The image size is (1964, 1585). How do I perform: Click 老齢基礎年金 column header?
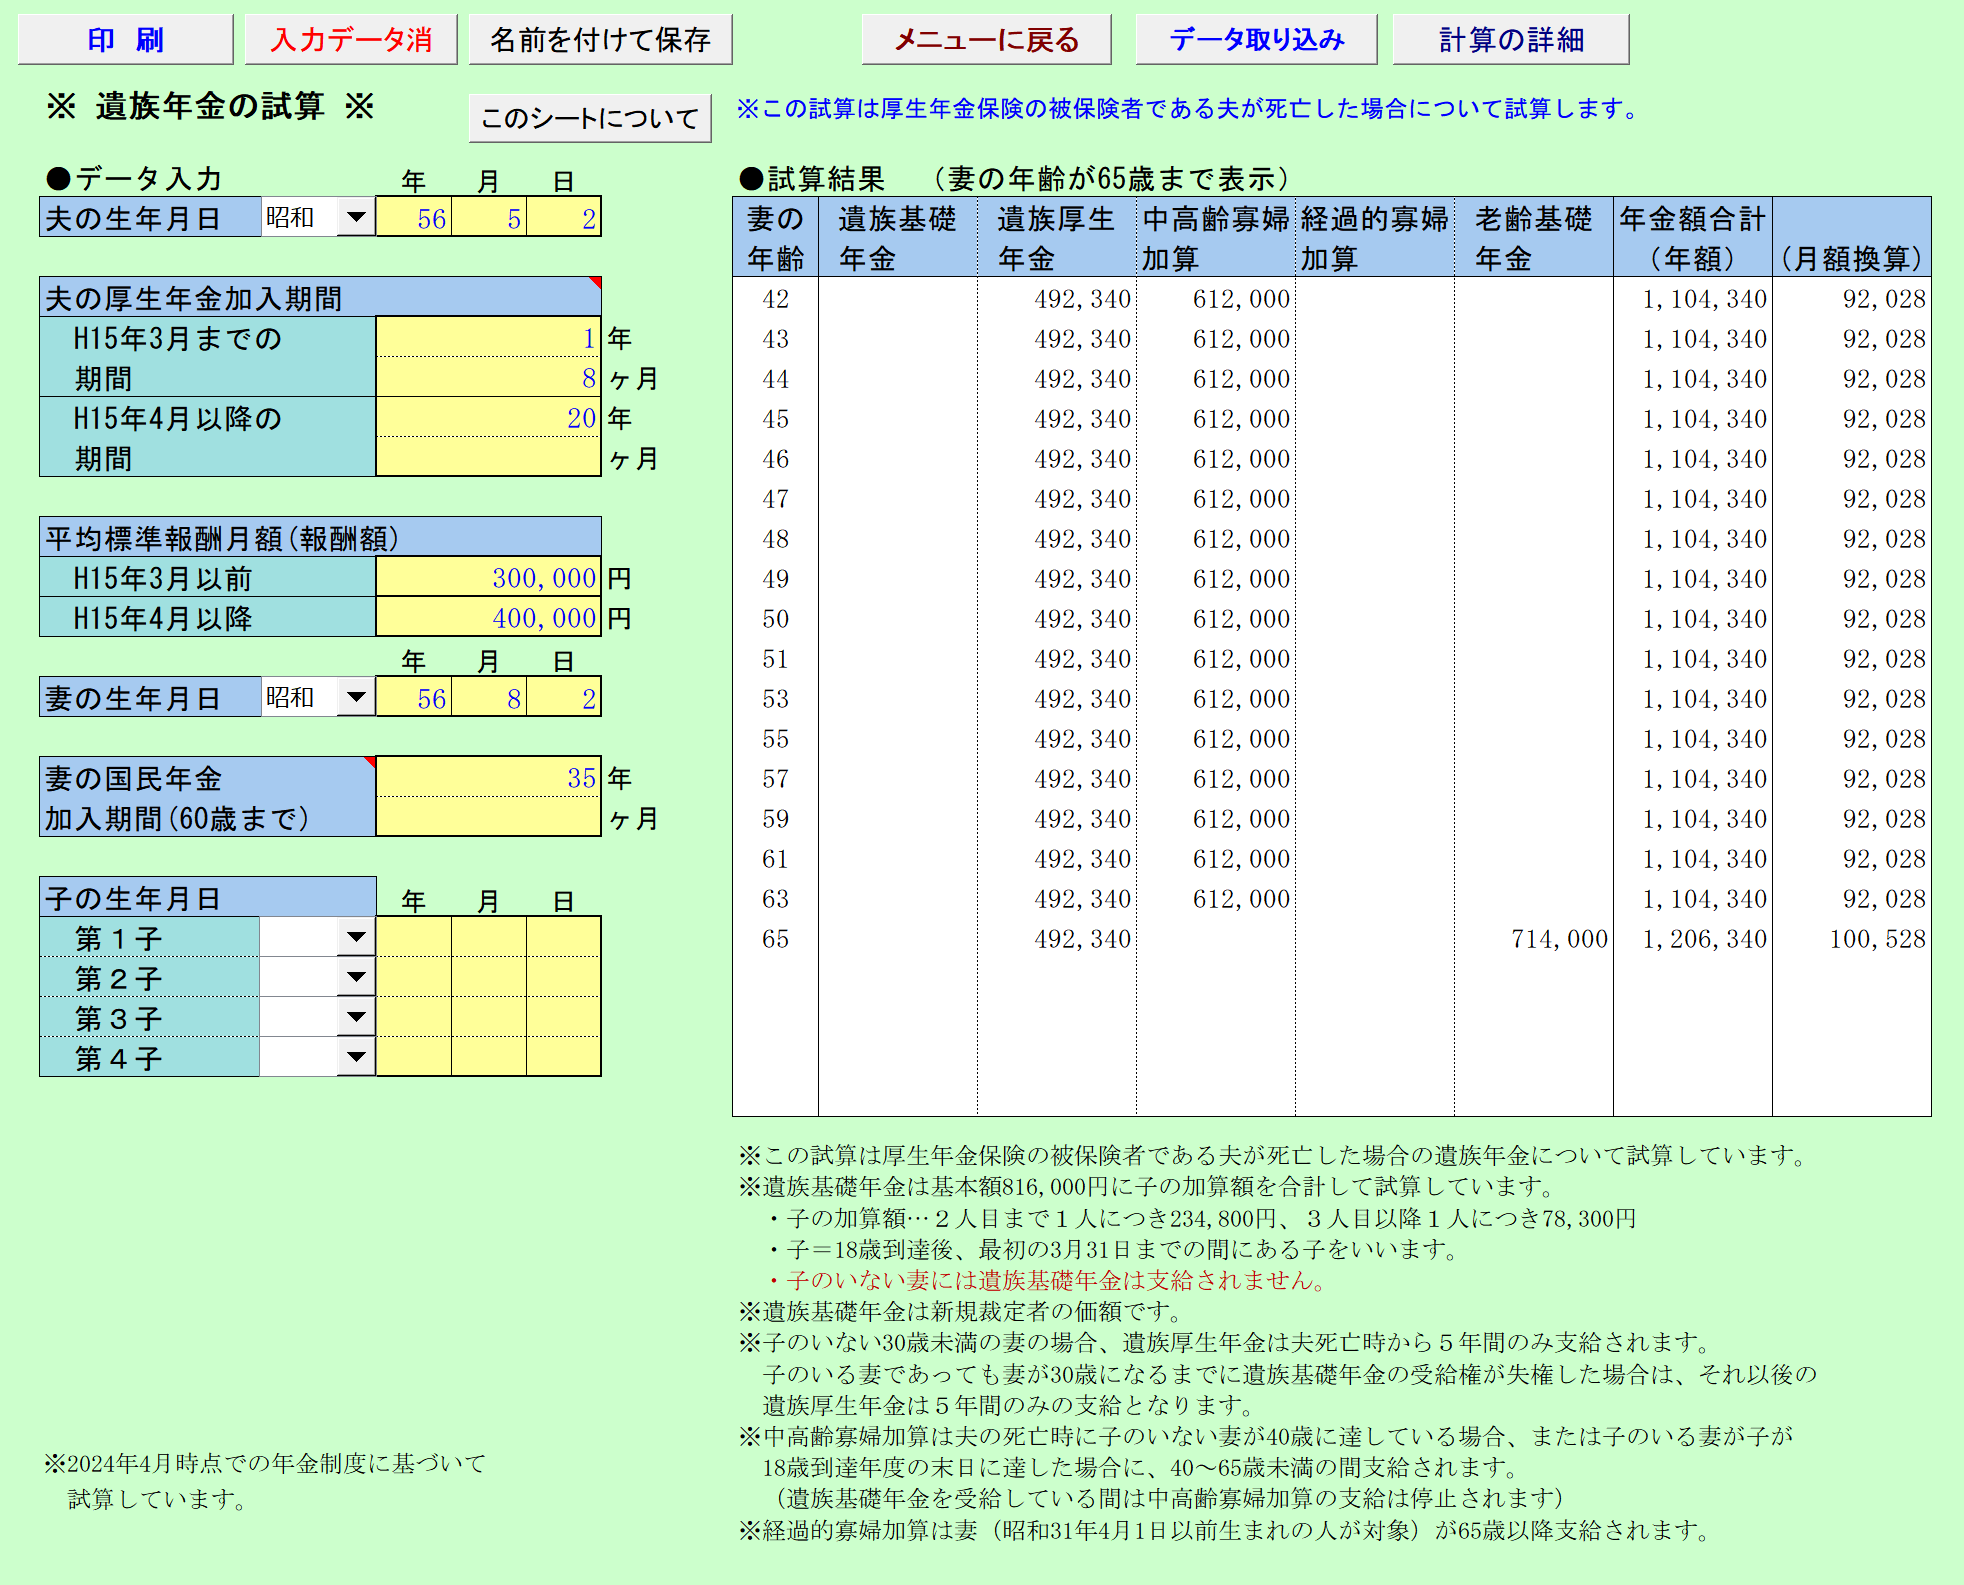coord(1534,237)
